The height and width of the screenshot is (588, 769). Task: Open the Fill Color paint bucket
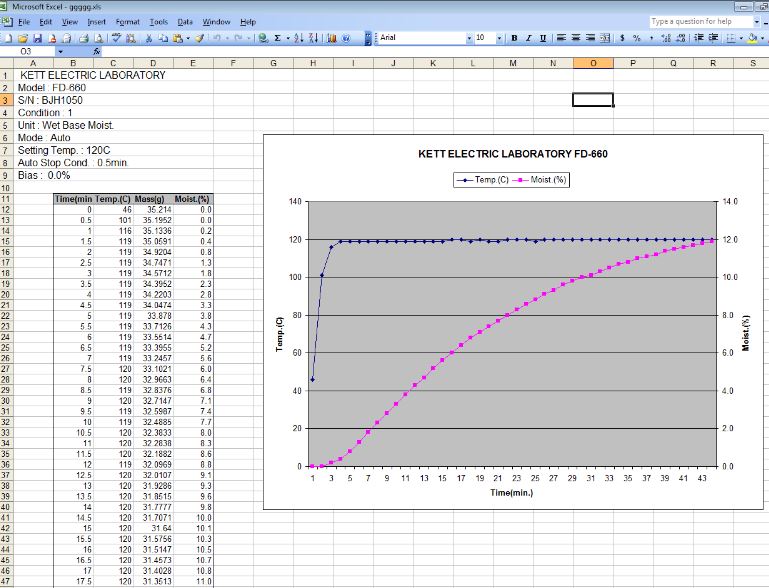[752, 37]
